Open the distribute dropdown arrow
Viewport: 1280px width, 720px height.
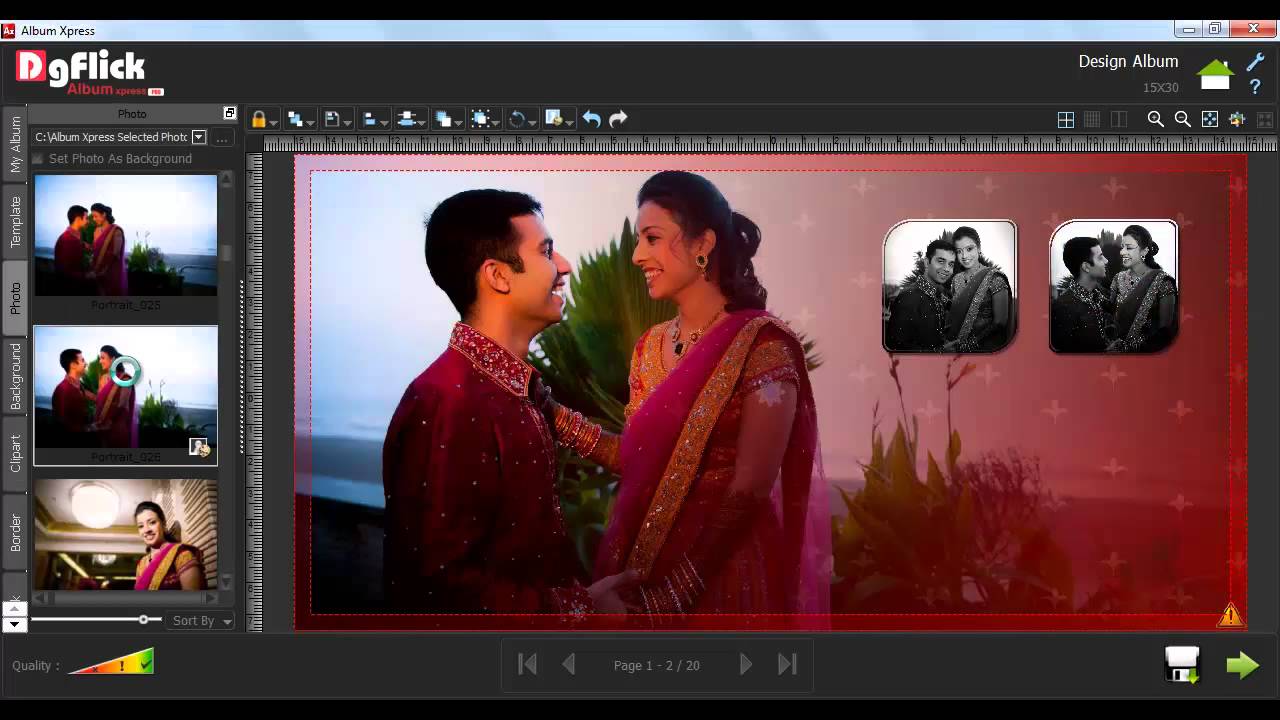click(421, 122)
